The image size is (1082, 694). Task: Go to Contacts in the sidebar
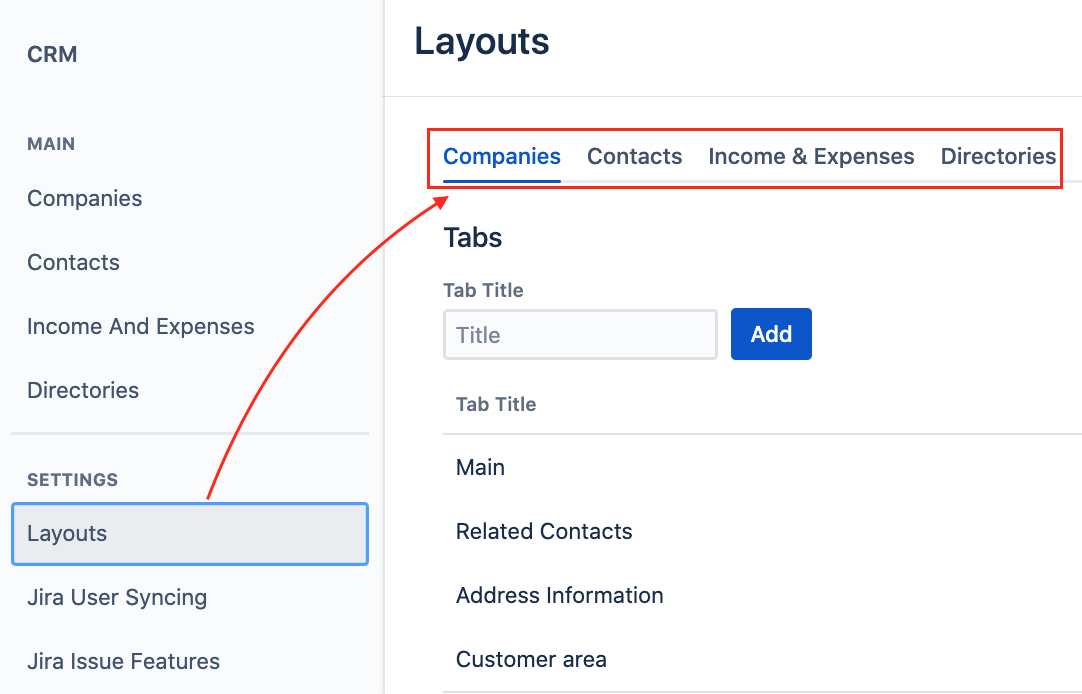click(x=74, y=262)
